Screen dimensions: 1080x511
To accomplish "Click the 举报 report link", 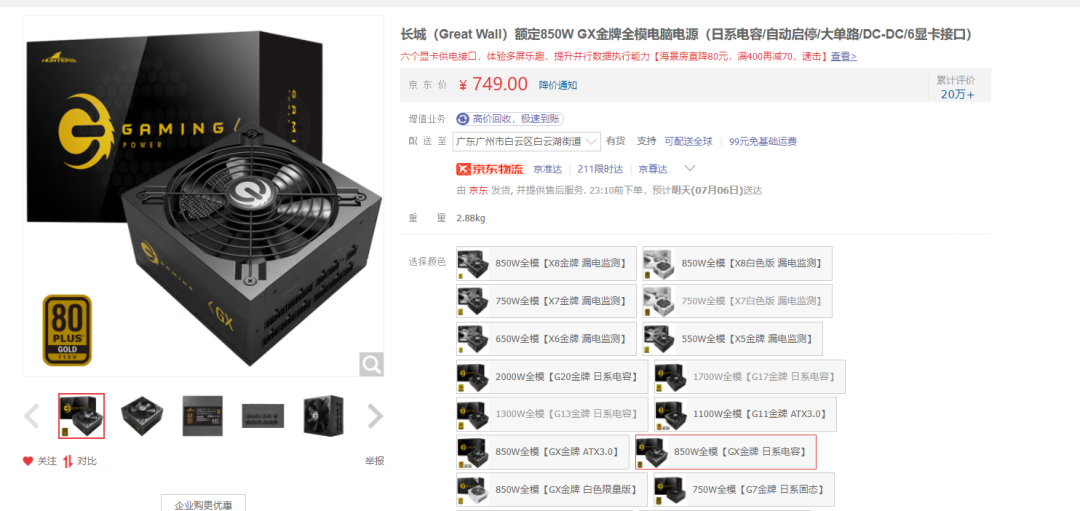I will pos(374,461).
